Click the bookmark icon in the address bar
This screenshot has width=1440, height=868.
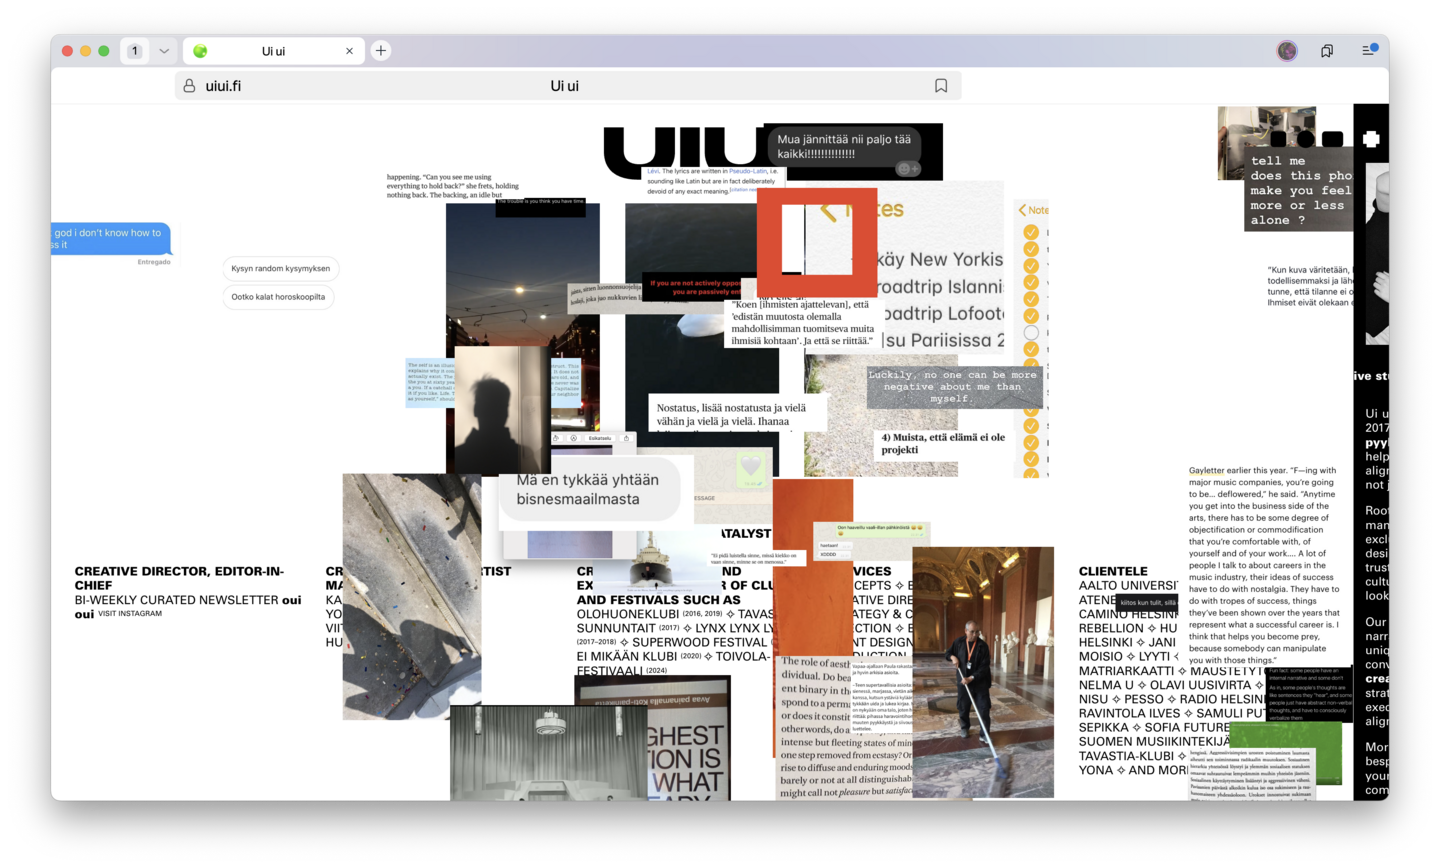[941, 86]
